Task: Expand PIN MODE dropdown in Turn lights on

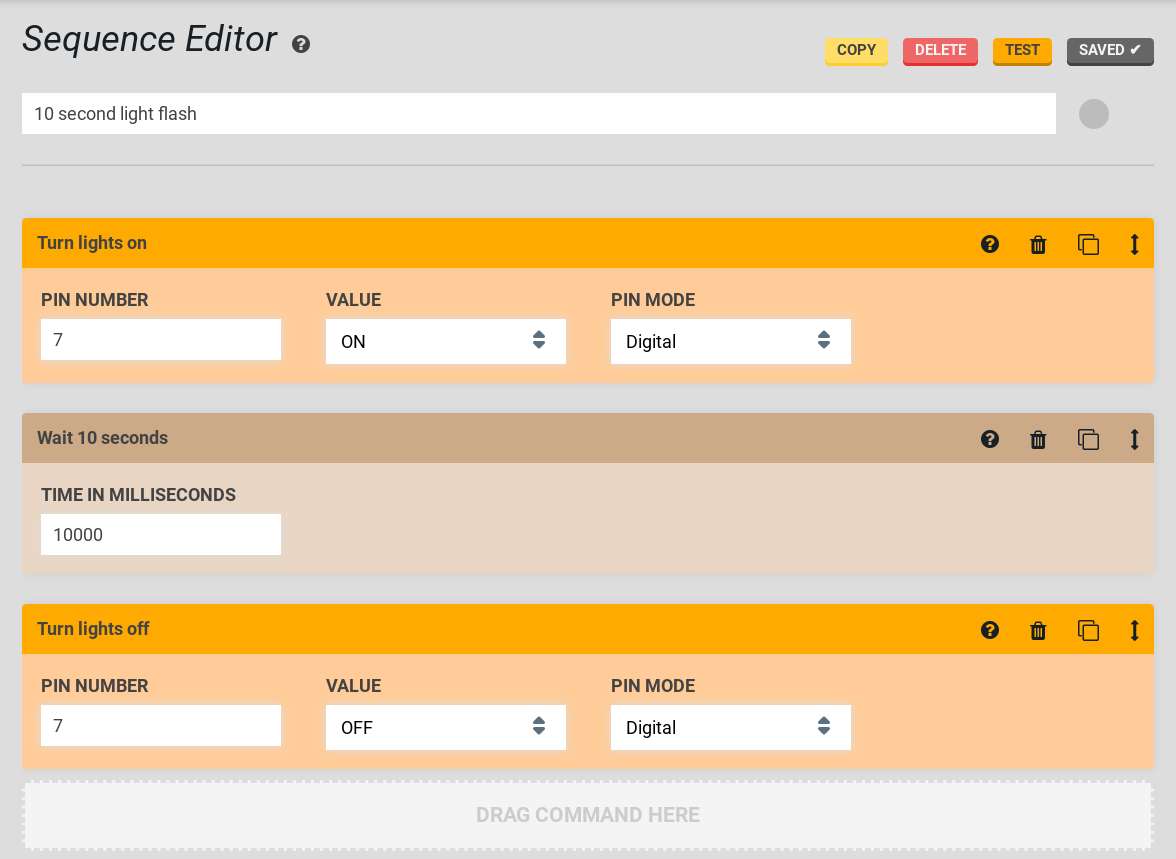Action: pyautogui.click(x=730, y=341)
